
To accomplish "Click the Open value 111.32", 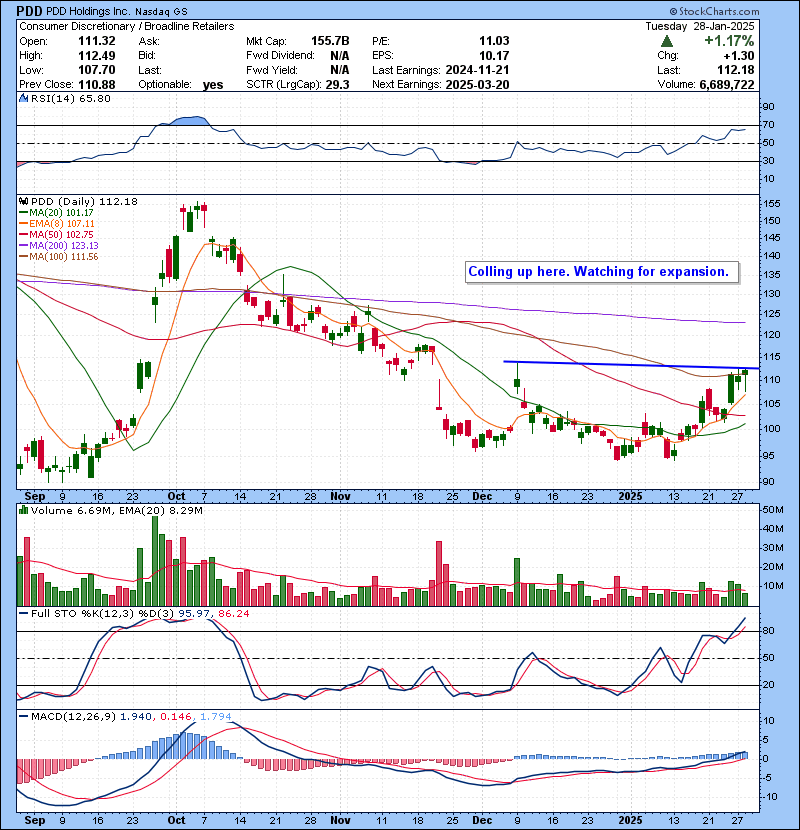I will tap(97, 41).
